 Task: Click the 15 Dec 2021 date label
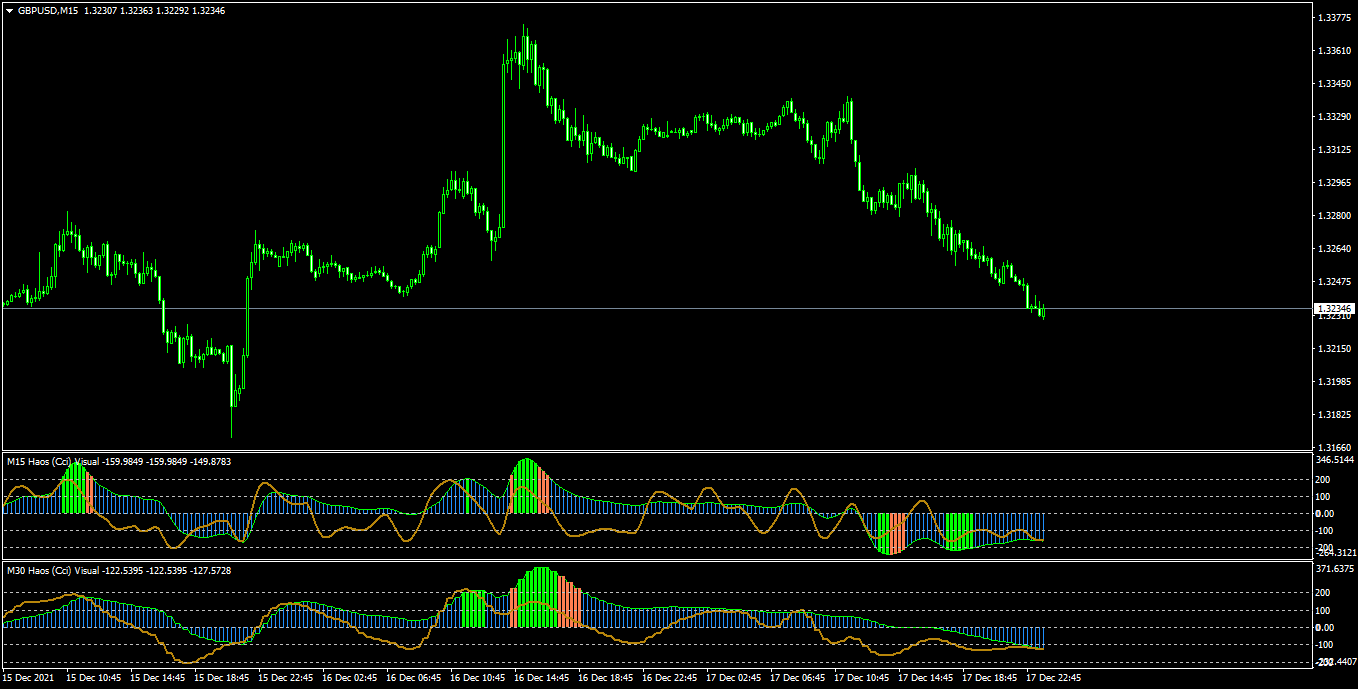pyautogui.click(x=29, y=678)
